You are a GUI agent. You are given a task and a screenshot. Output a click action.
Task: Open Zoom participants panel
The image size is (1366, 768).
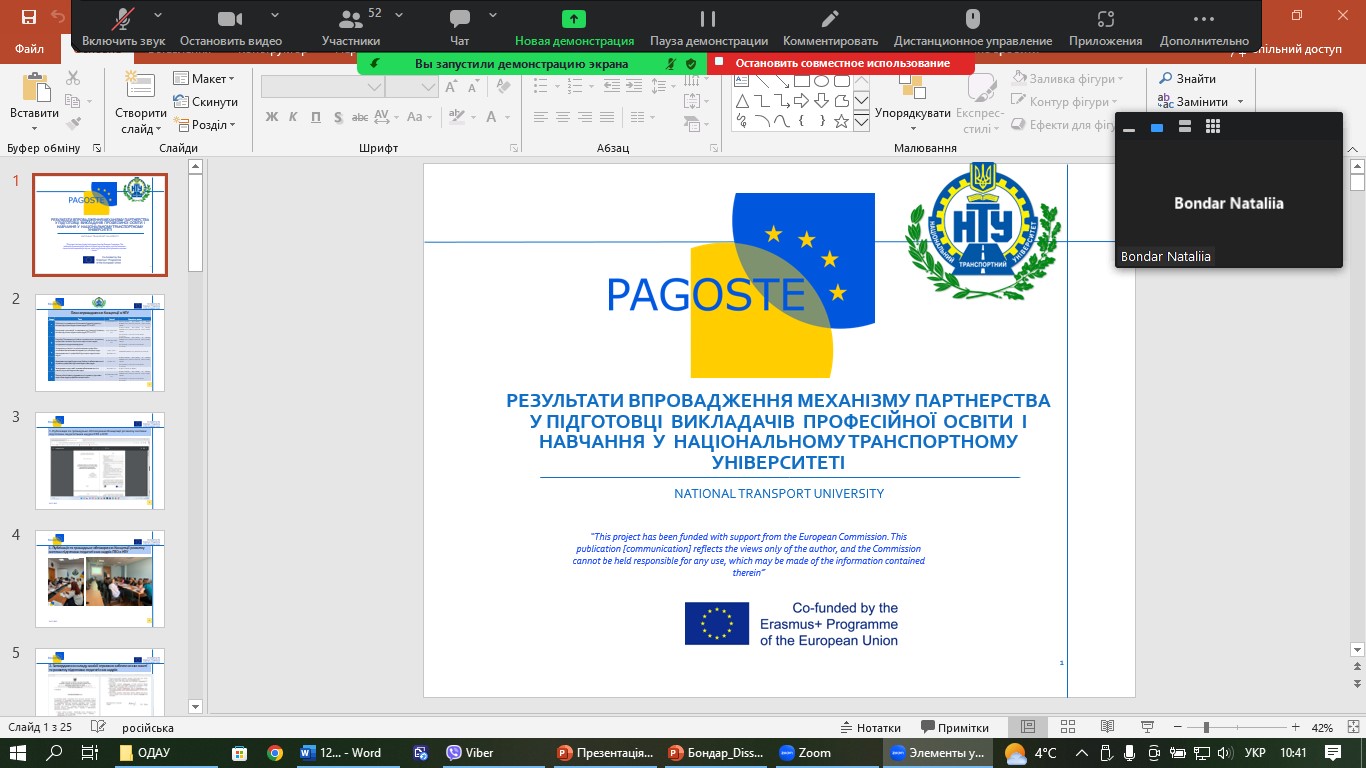point(350,26)
